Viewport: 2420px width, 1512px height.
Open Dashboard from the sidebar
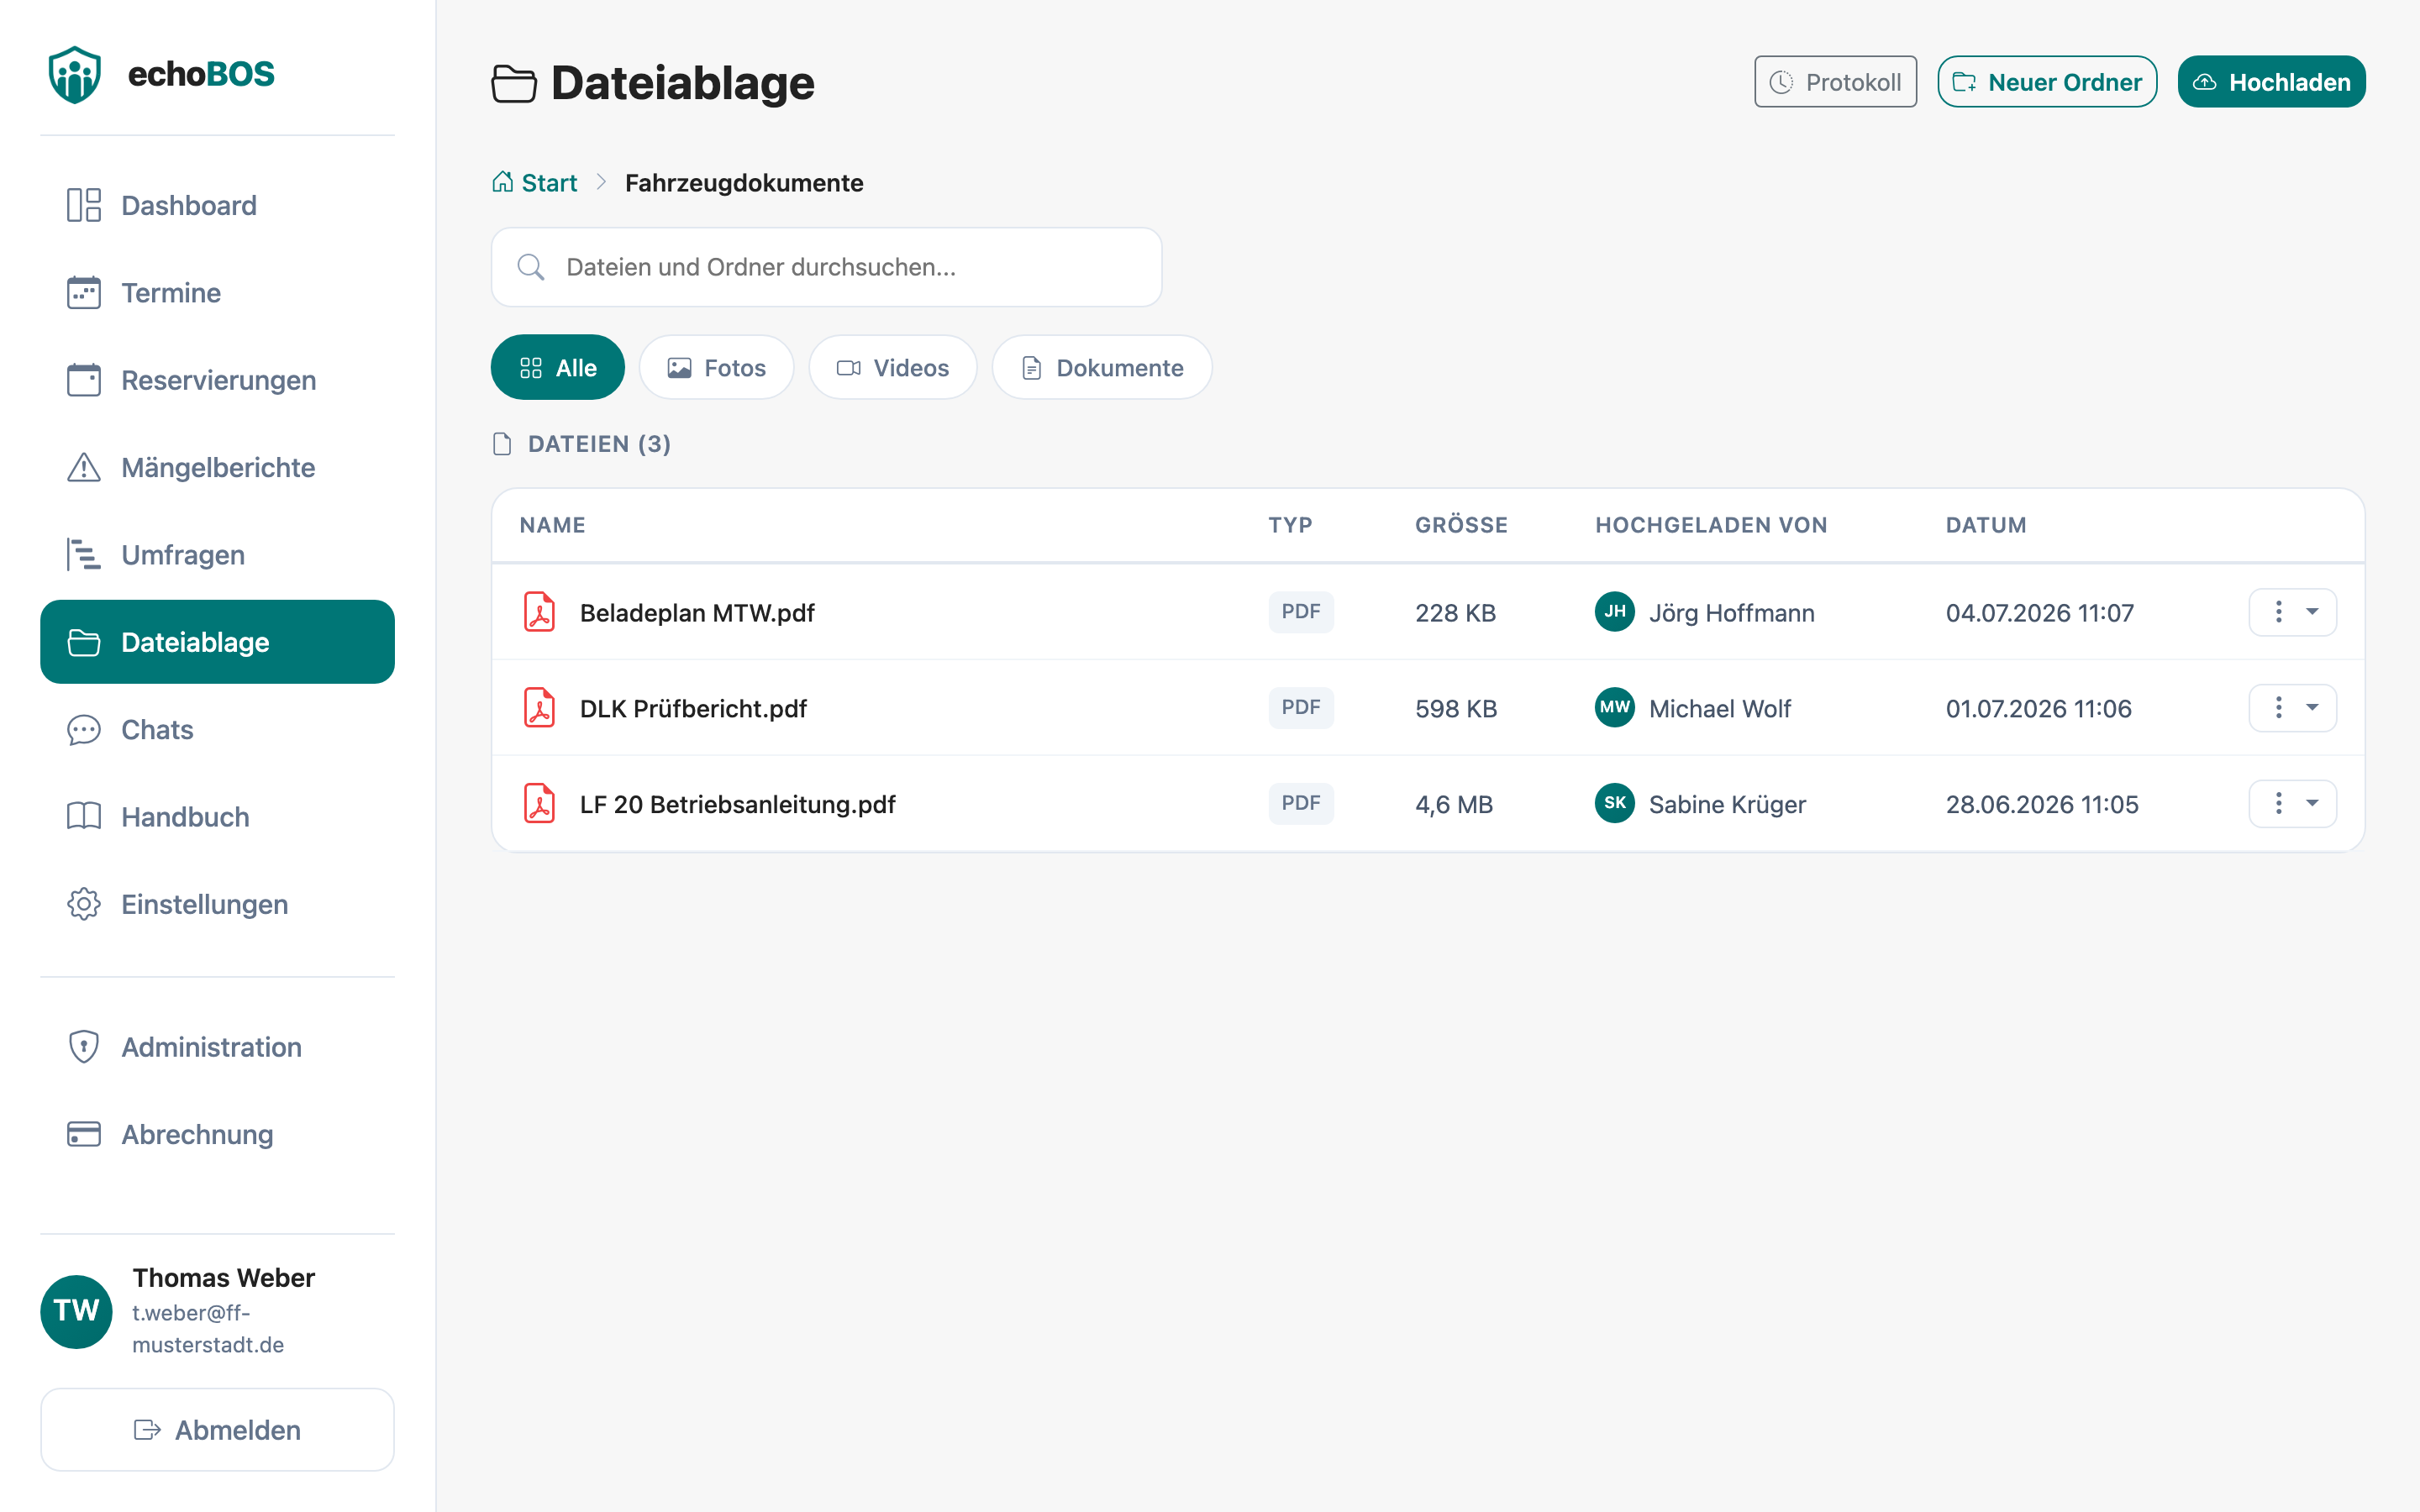pyautogui.click(x=217, y=205)
